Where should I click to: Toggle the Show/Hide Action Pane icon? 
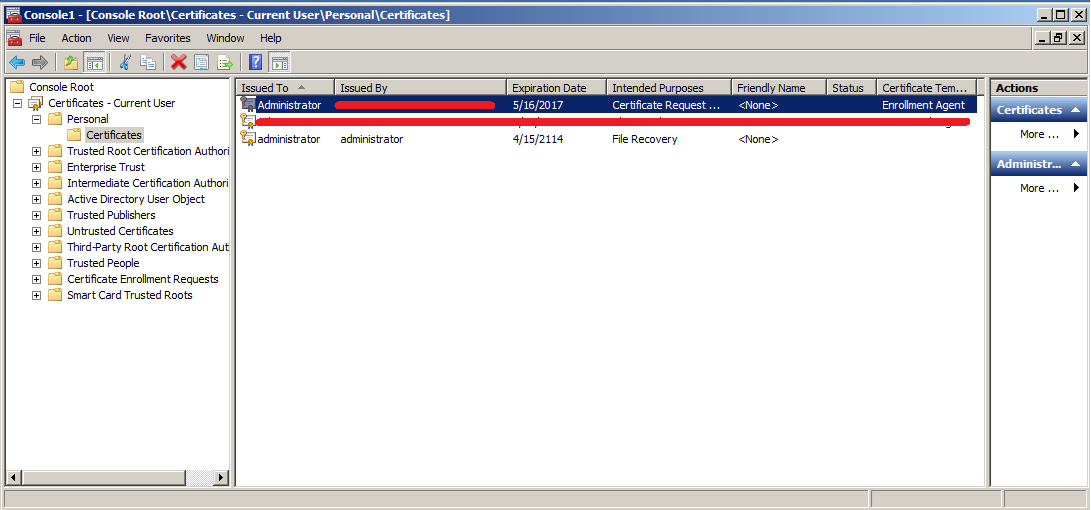[x=279, y=62]
